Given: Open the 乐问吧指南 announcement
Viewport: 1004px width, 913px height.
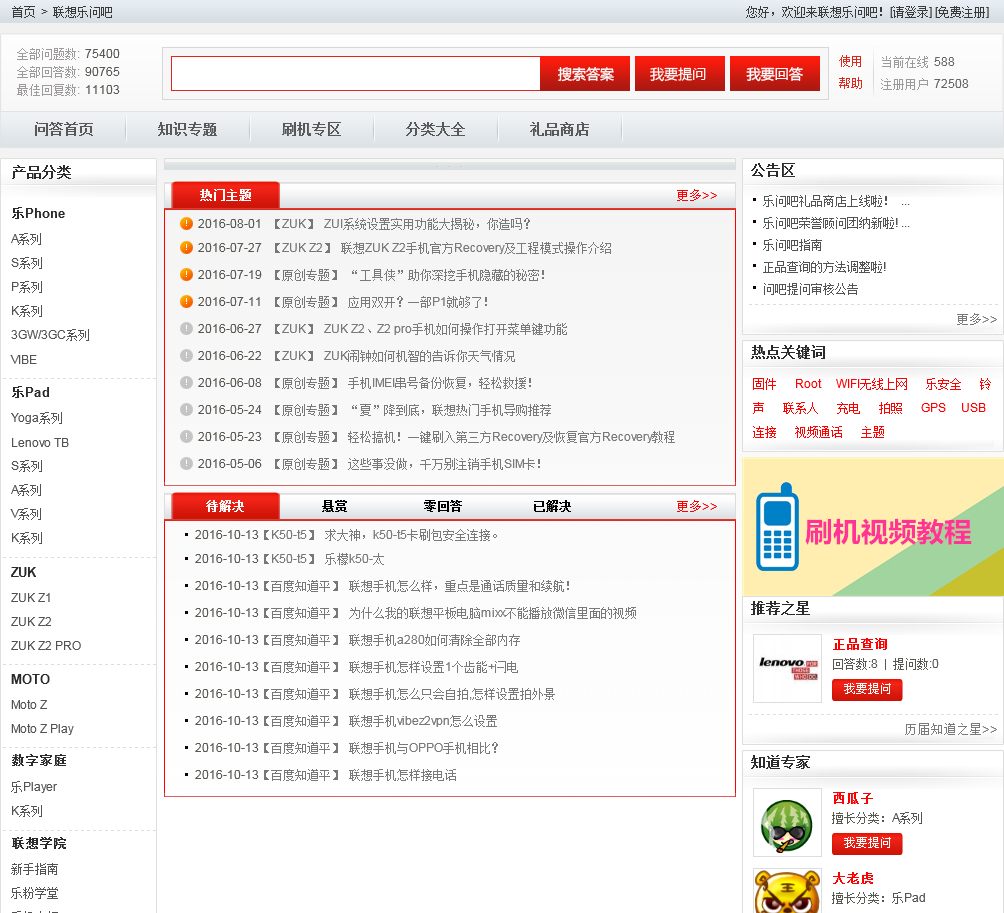Looking at the screenshot, I should tap(792, 245).
